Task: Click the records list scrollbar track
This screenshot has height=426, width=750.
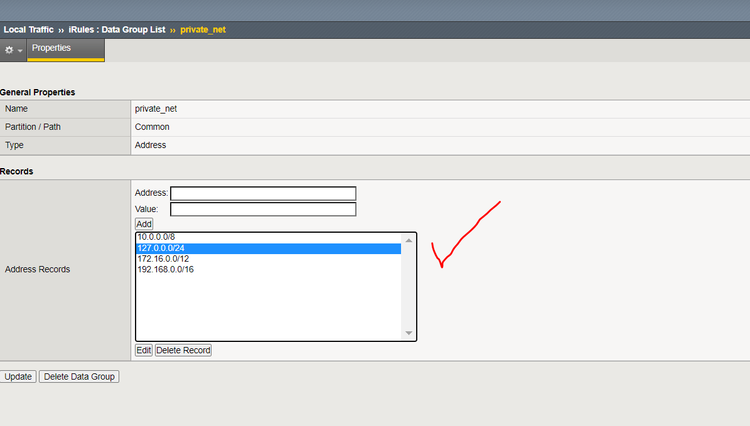Action: coord(408,290)
